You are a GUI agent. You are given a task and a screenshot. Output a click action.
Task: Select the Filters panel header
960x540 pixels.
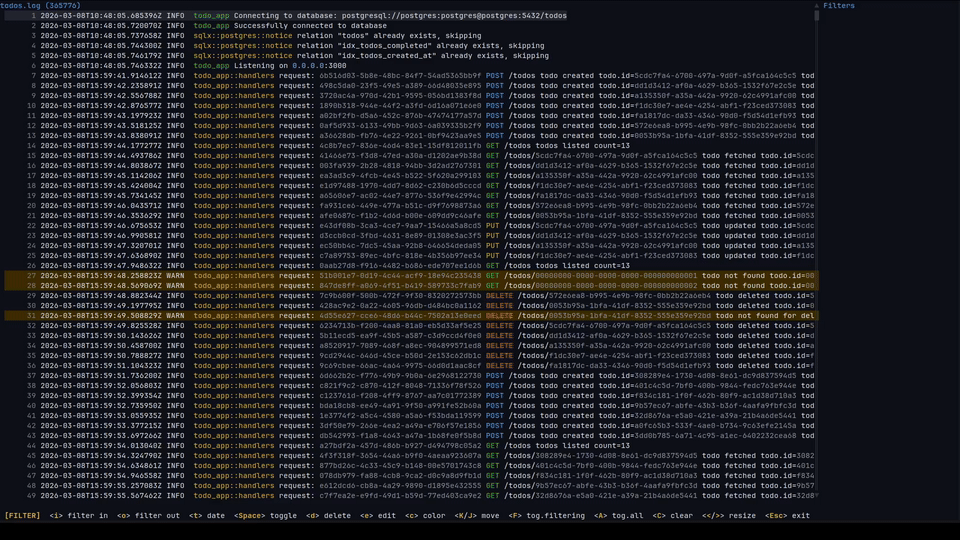[838, 6]
